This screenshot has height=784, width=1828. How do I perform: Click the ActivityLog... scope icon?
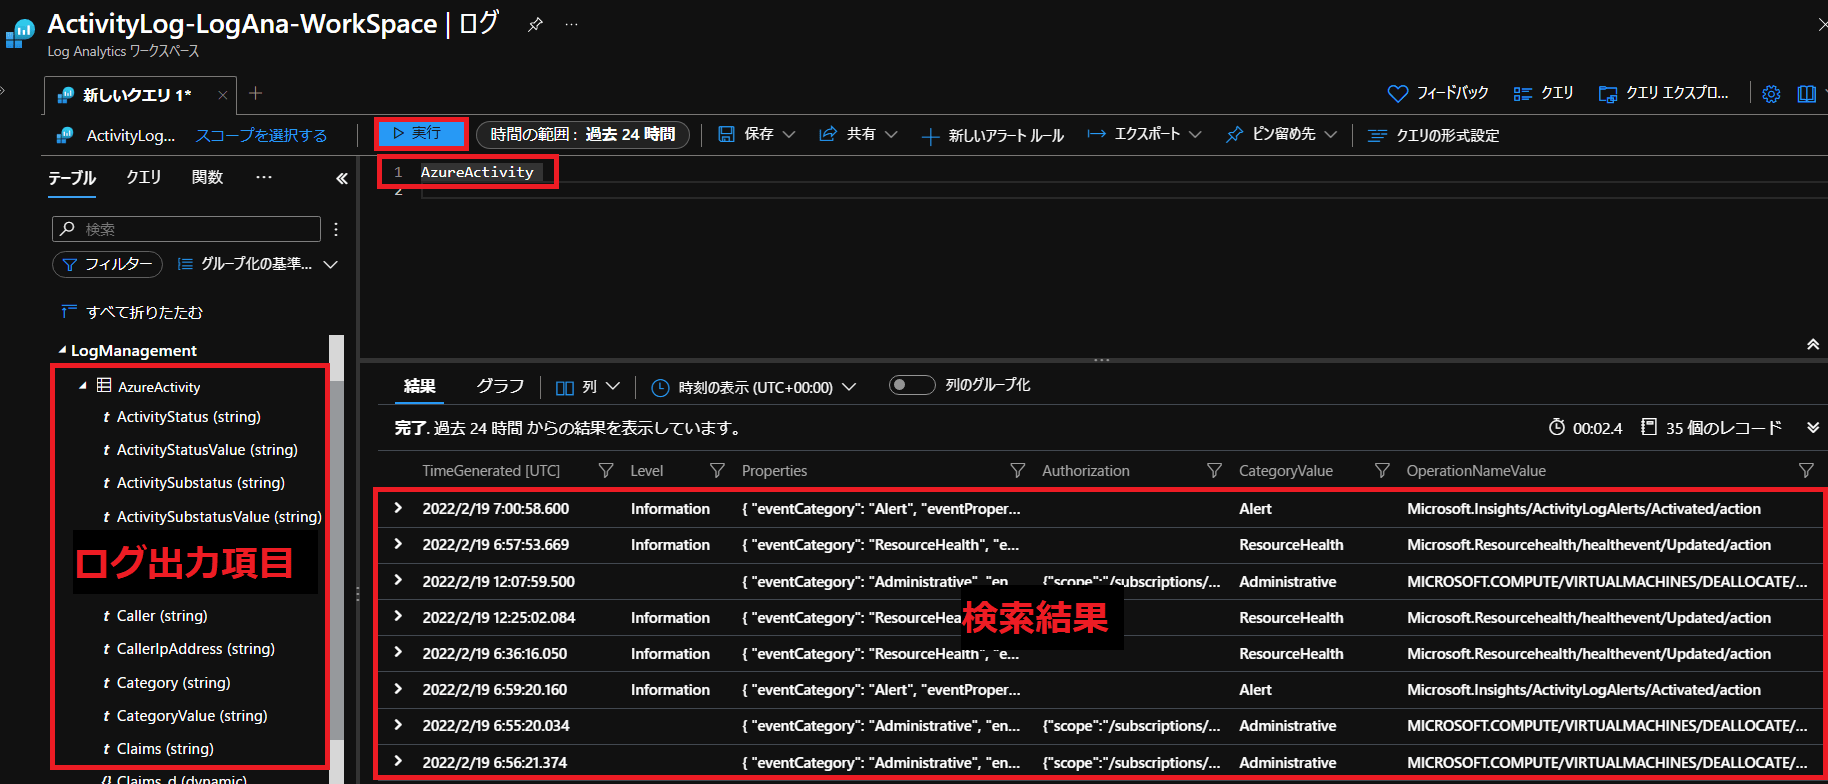coord(65,135)
